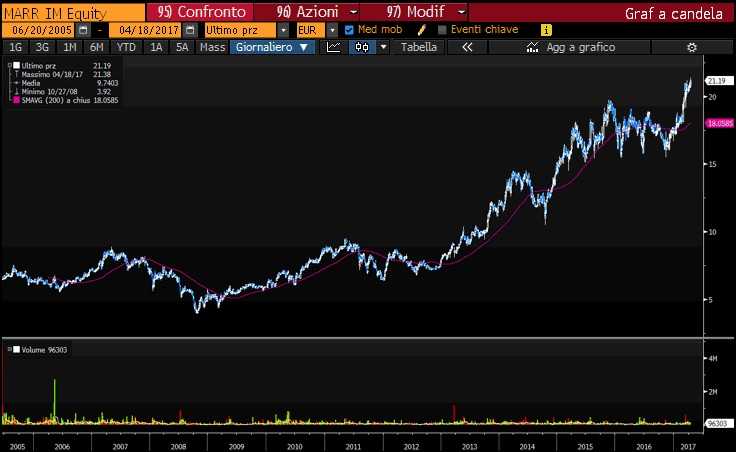Image resolution: width=736 pixels, height=452 pixels.
Task: Click the pencil edit icon beside Med mob
Action: (x=422, y=30)
